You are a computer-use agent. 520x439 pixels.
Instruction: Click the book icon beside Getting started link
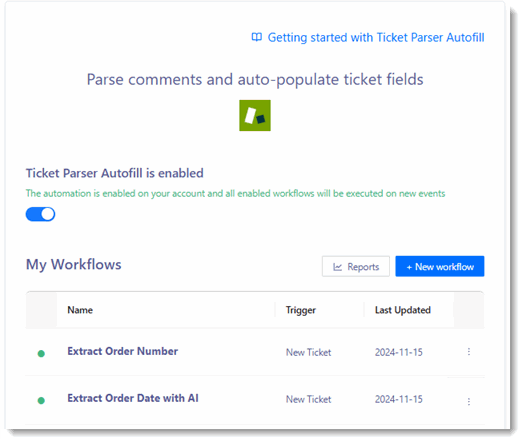257,37
